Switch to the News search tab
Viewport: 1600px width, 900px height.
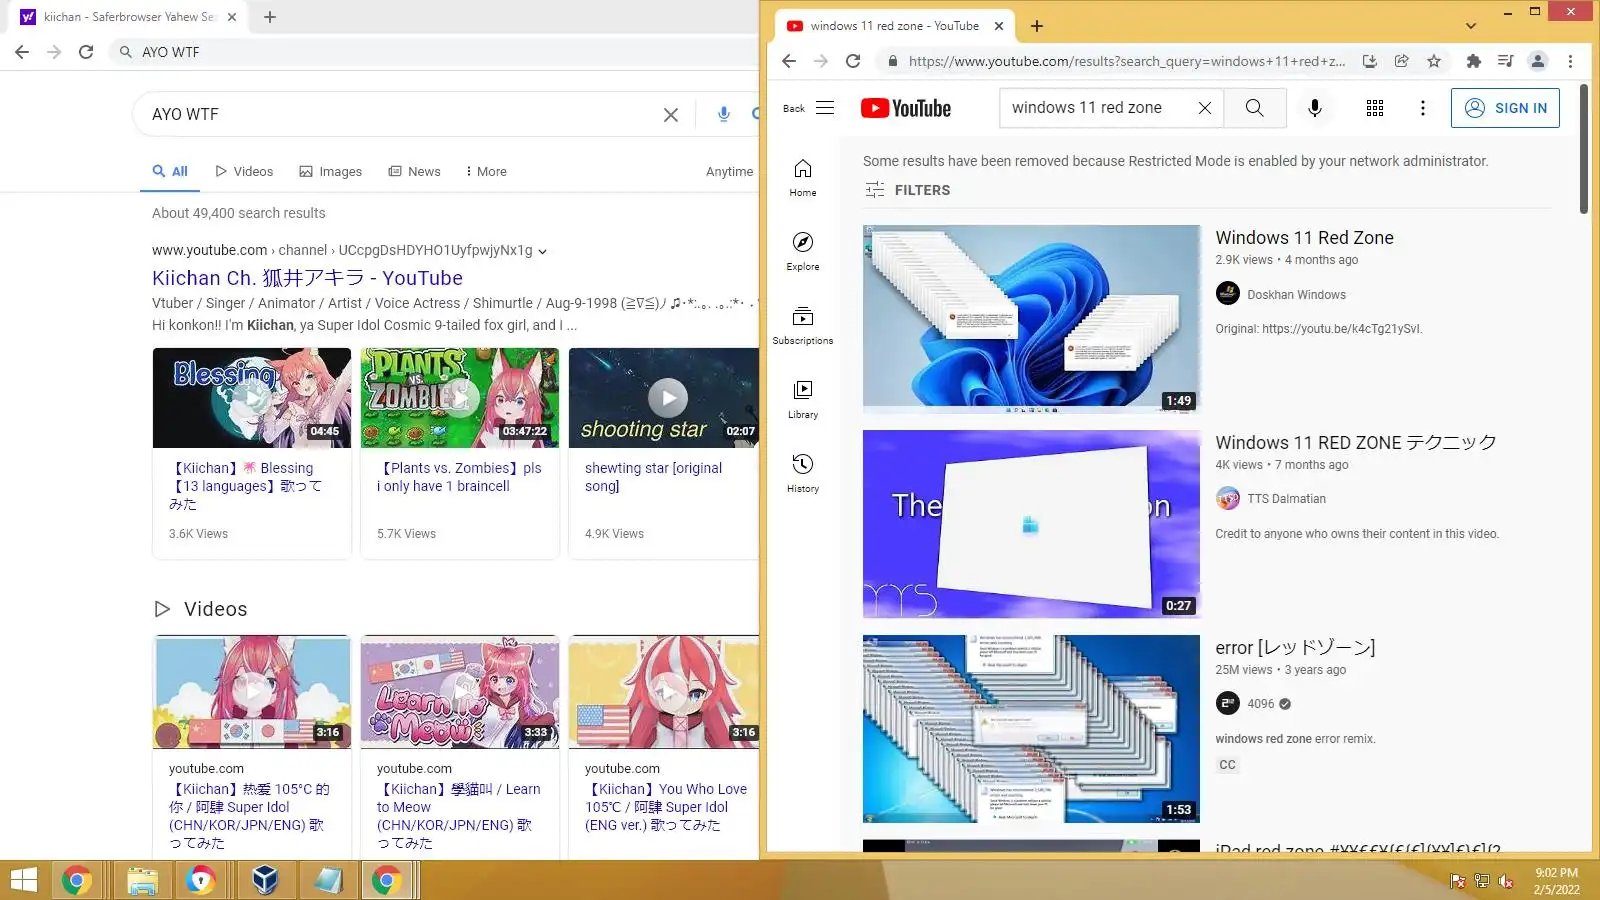click(x=414, y=172)
